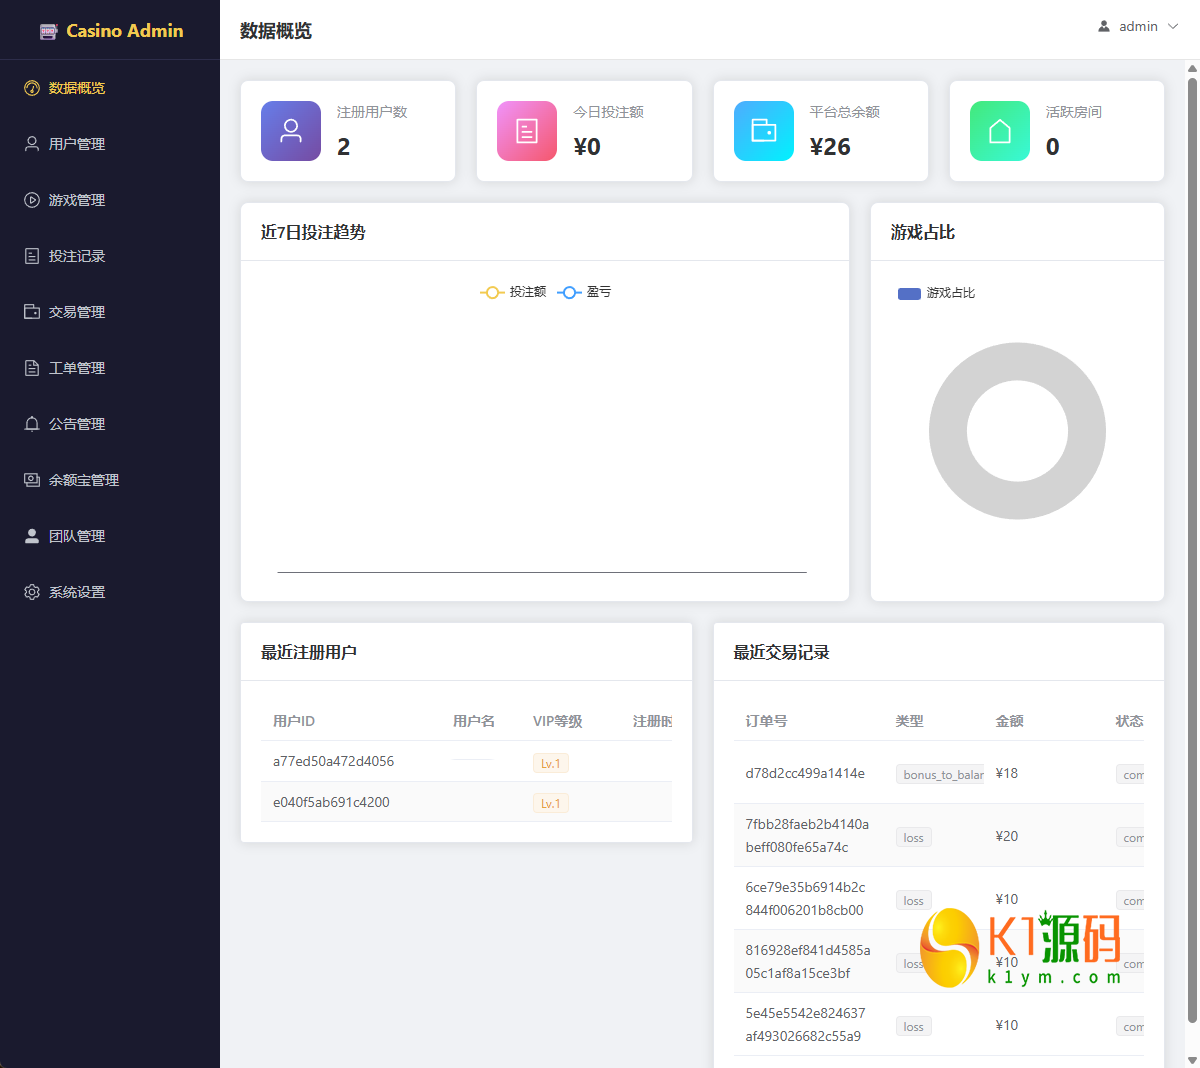Click the 类型 column header
The width and height of the screenshot is (1200, 1068).
coord(909,721)
